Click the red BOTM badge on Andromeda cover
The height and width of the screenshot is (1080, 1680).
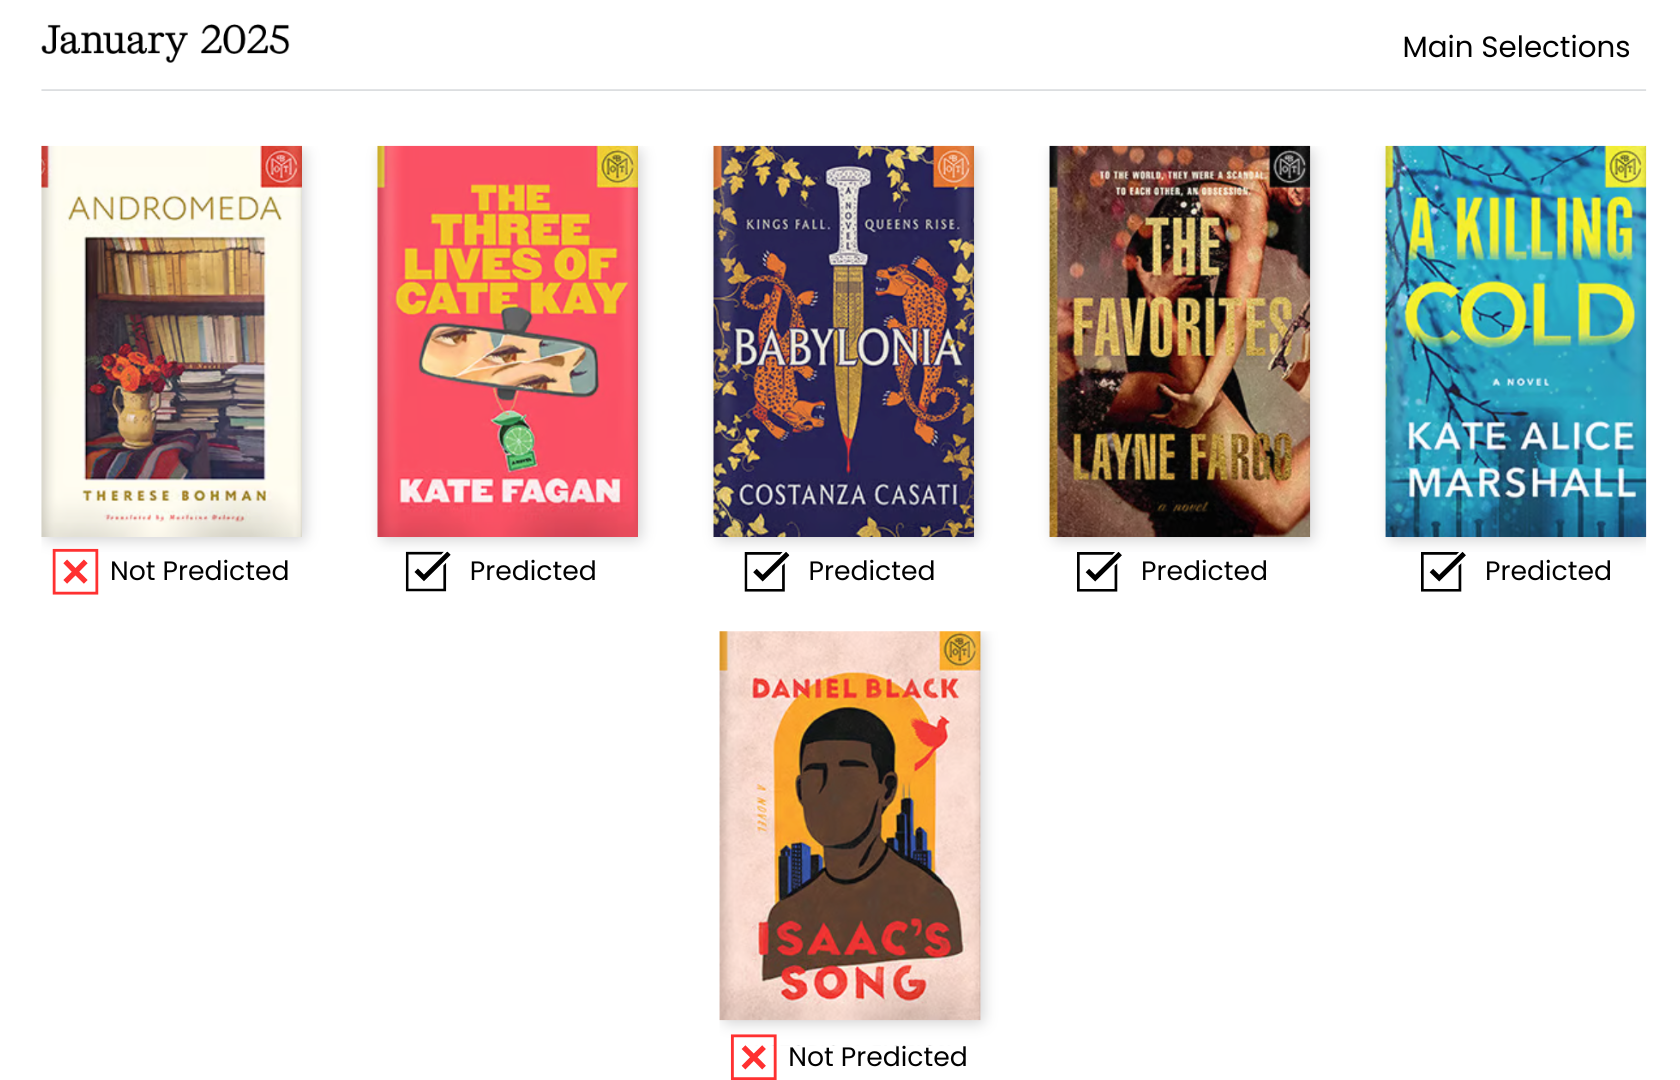pos(281,166)
